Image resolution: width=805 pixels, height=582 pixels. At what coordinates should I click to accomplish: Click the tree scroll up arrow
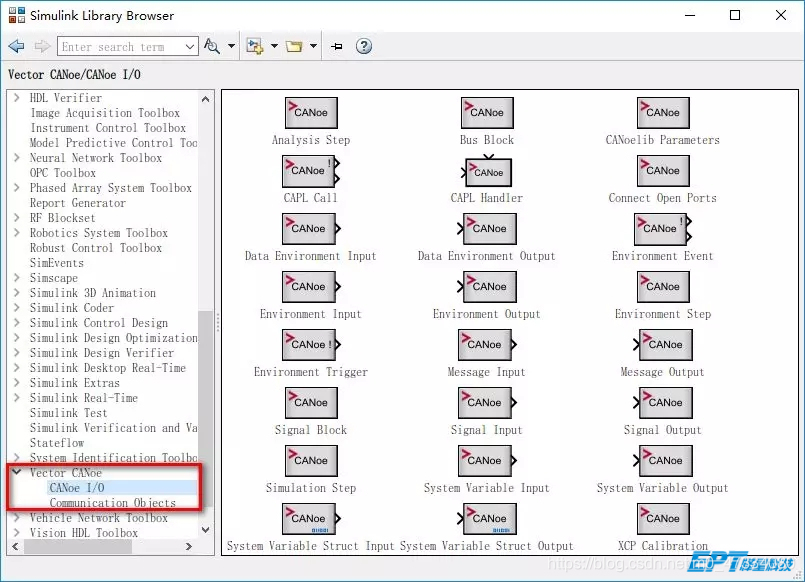tap(205, 99)
